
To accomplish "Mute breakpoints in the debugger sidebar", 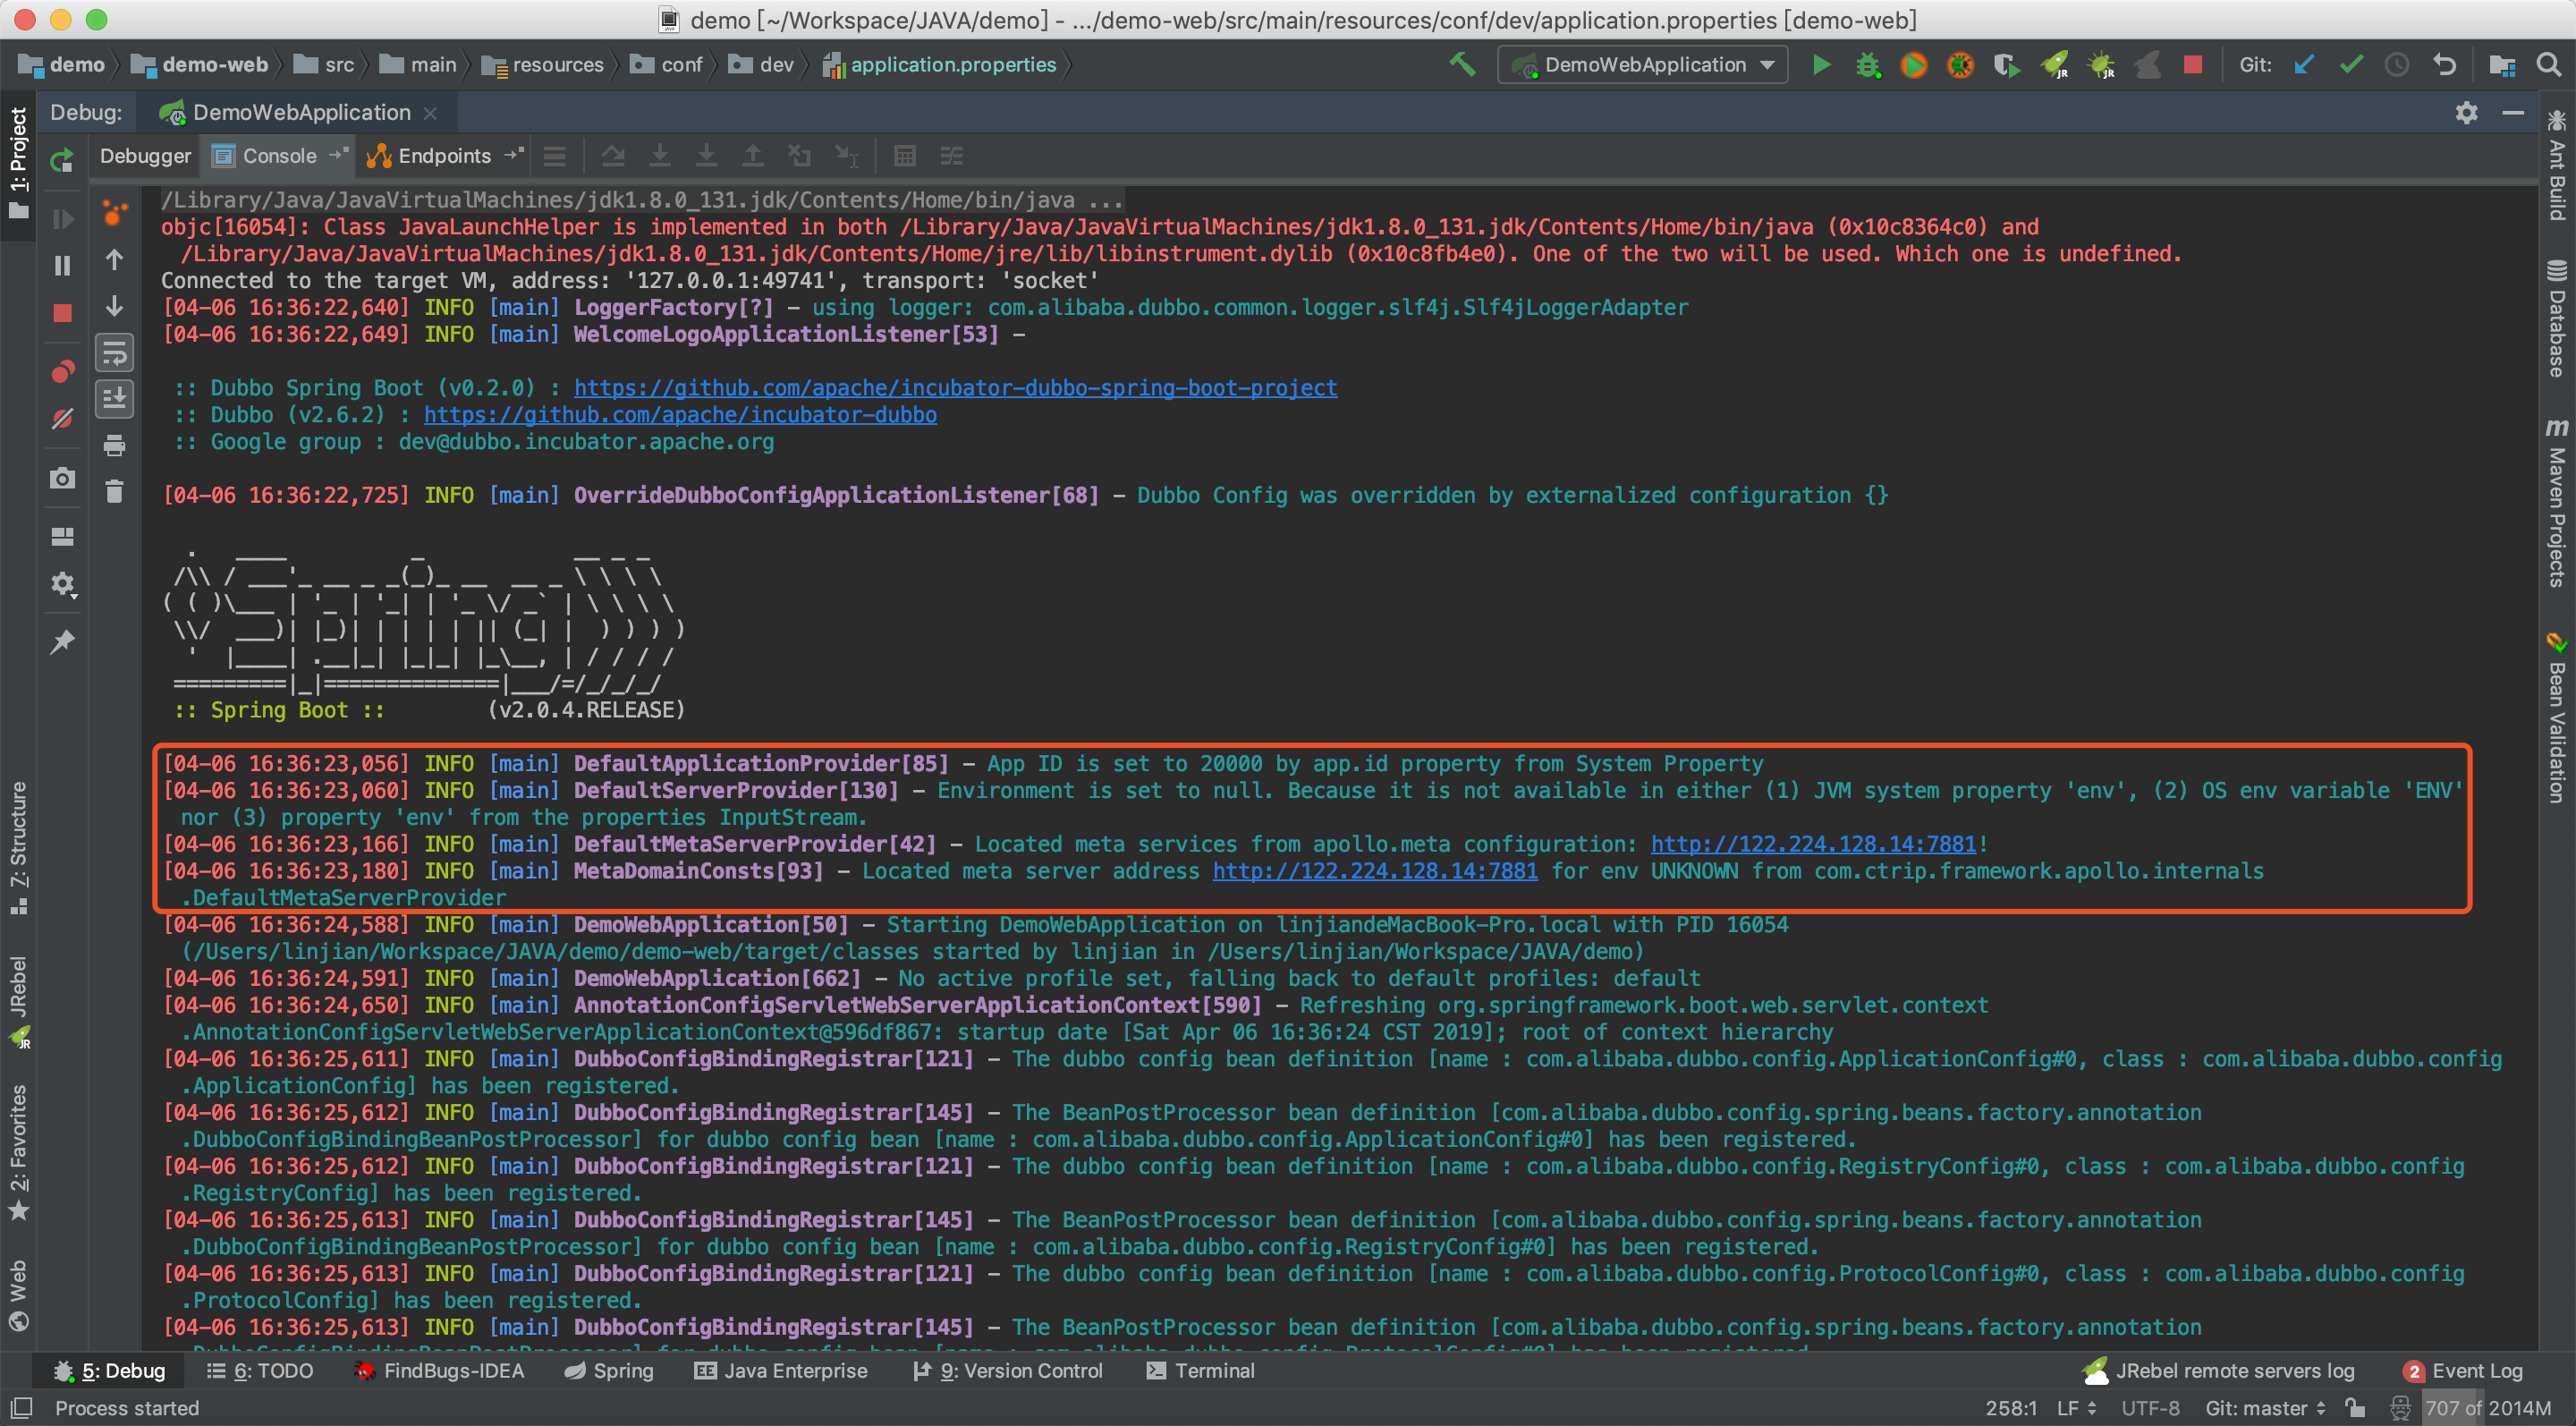I will 62,420.
